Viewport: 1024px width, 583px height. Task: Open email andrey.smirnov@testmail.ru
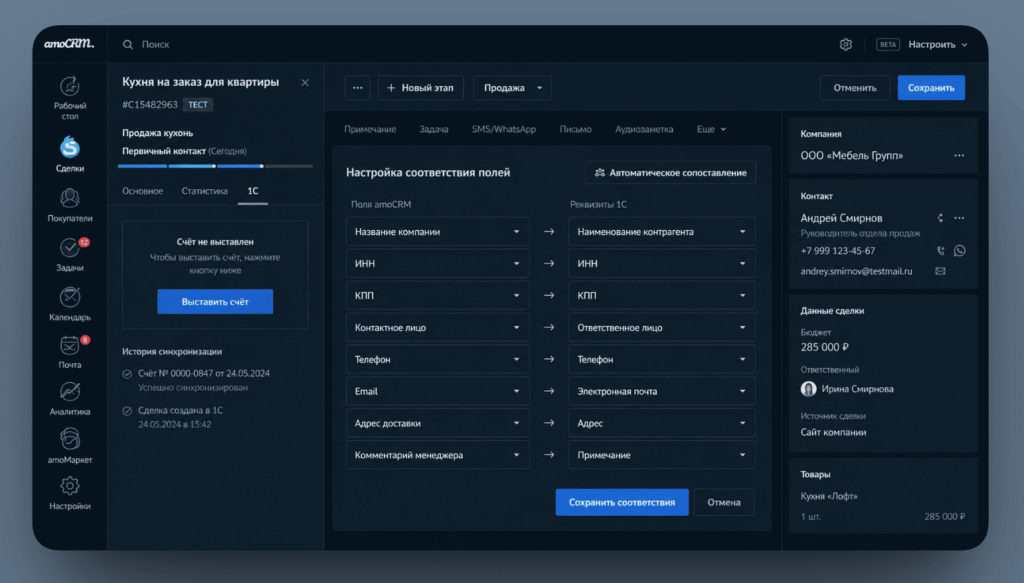(856, 271)
